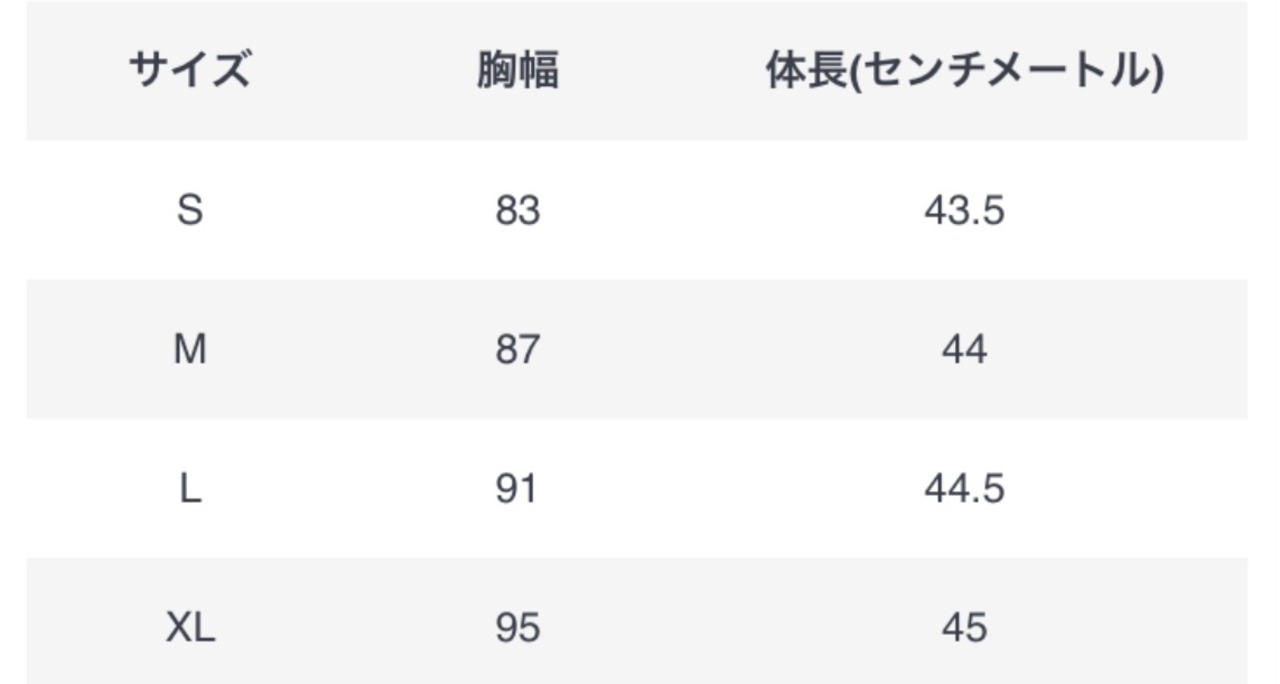Click the XL size cell
This screenshot has width=1280, height=684.
[x=190, y=628]
